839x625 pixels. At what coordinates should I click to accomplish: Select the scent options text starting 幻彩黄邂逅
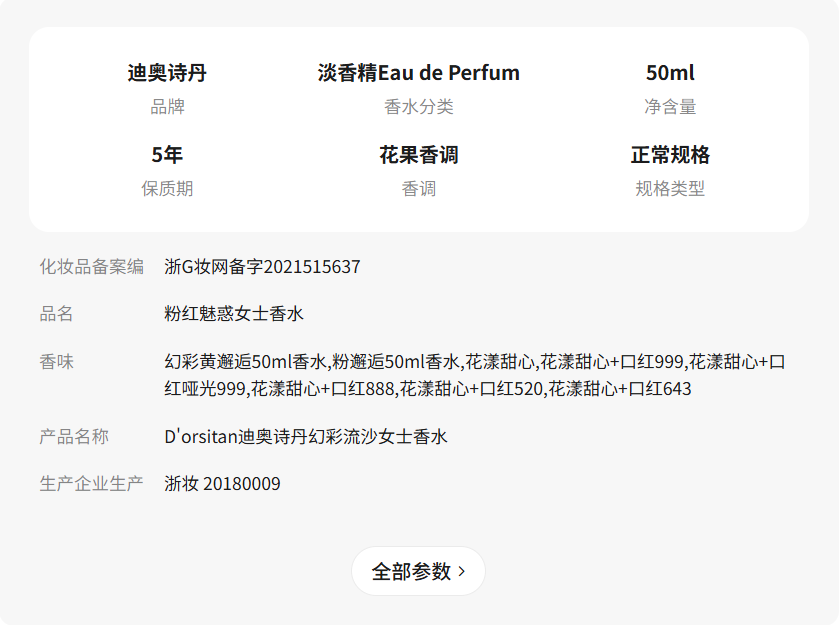pos(475,375)
